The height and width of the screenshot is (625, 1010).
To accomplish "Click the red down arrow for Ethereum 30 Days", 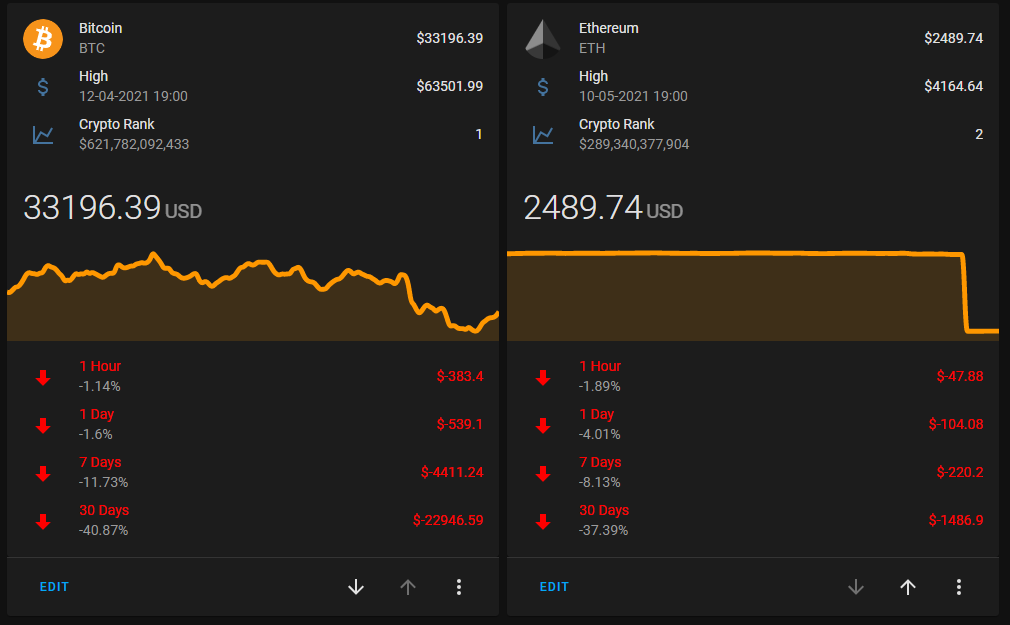I will [543, 521].
